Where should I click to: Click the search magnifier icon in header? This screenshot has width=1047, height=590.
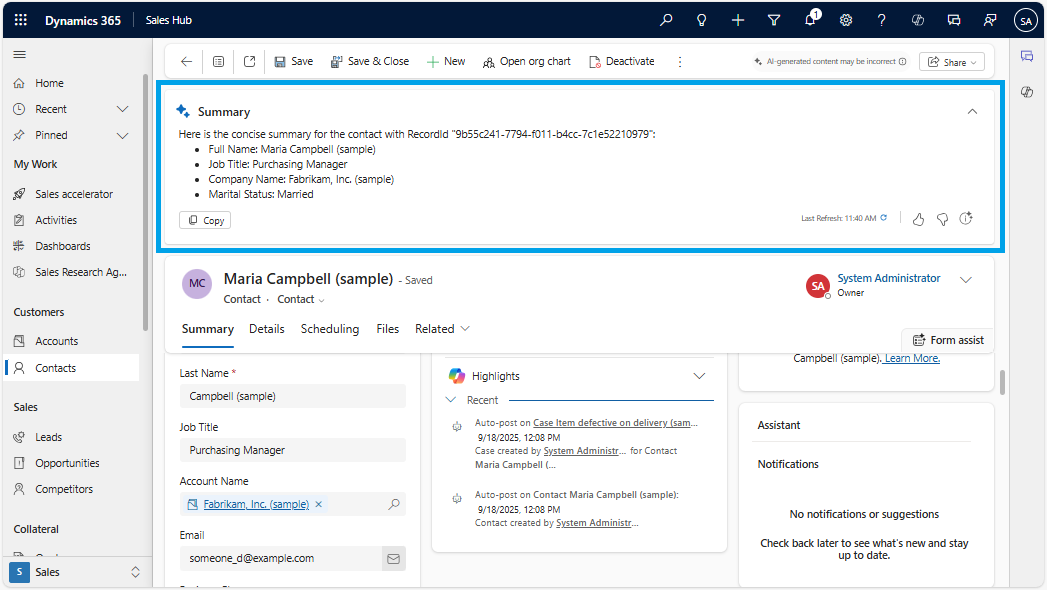point(667,20)
